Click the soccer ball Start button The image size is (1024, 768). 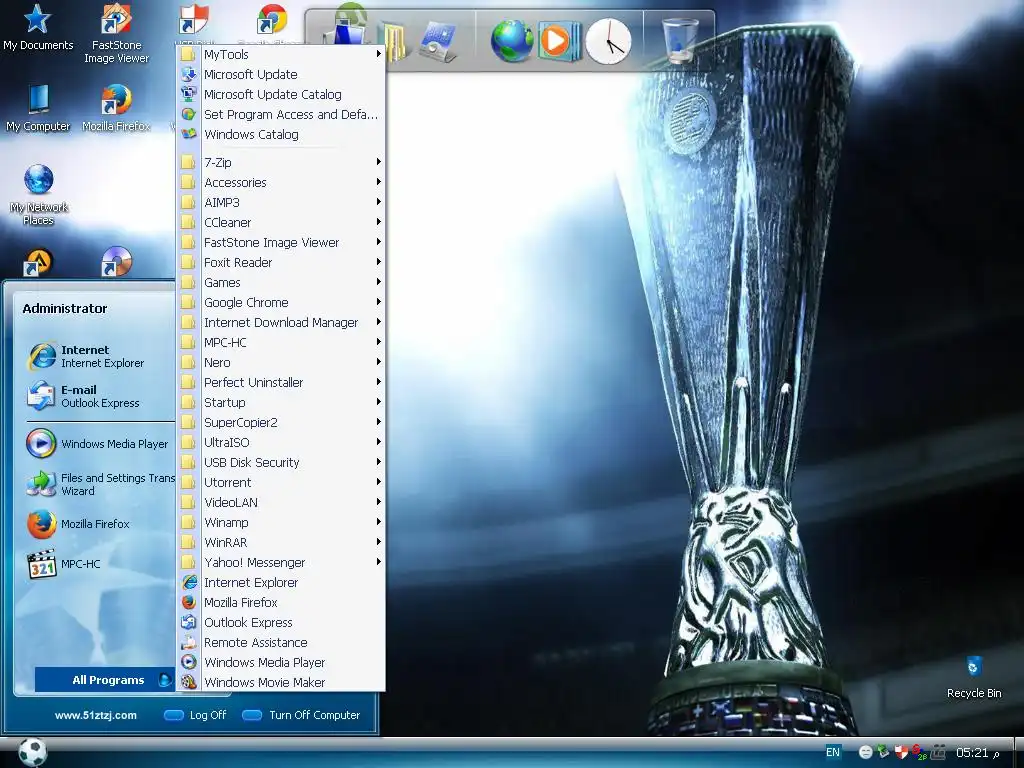pyautogui.click(x=32, y=752)
